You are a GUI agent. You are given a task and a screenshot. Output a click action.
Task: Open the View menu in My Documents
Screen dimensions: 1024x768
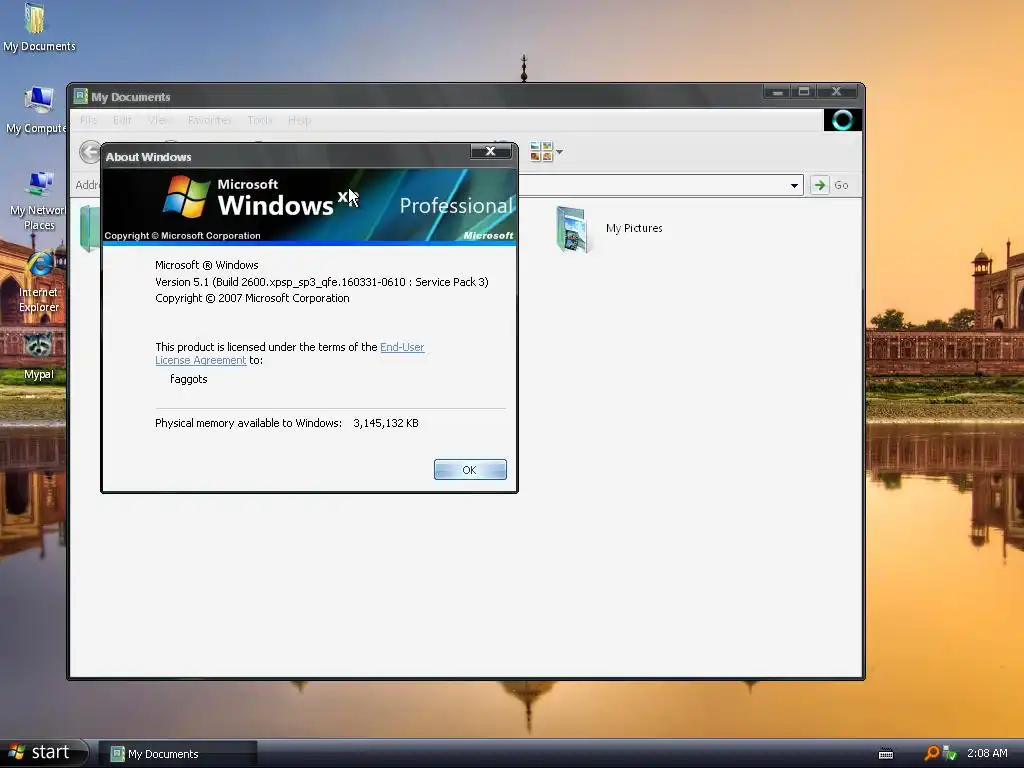tap(159, 120)
